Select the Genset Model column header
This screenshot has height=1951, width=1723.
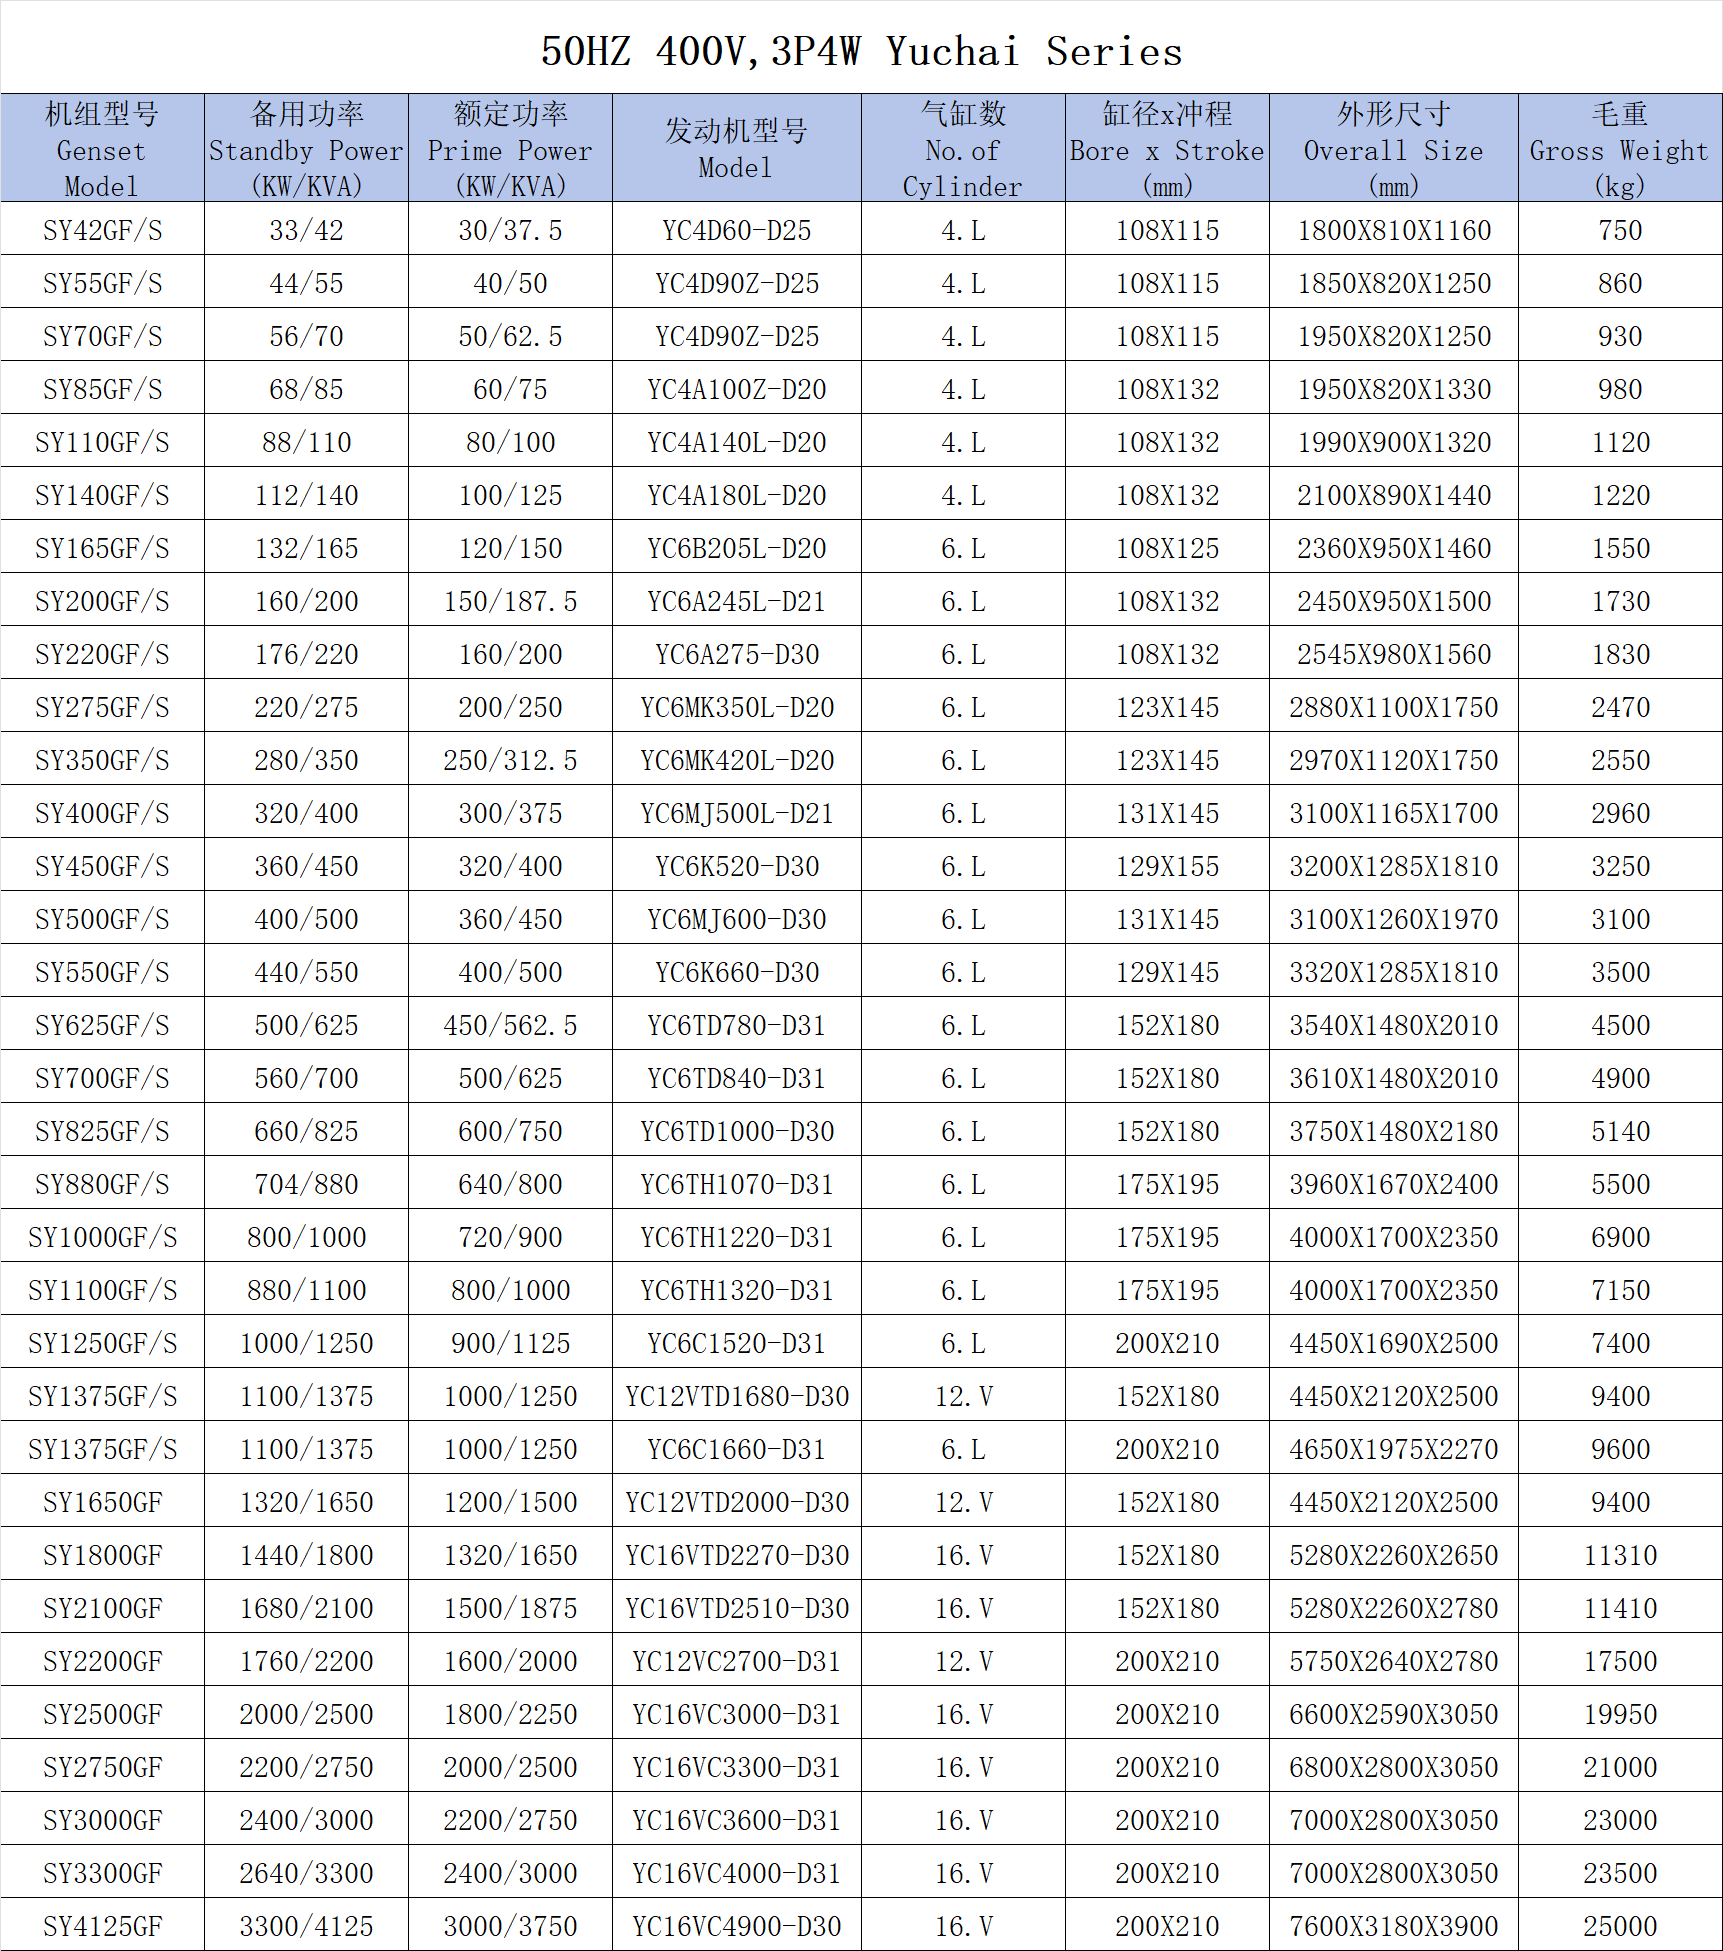(x=102, y=149)
